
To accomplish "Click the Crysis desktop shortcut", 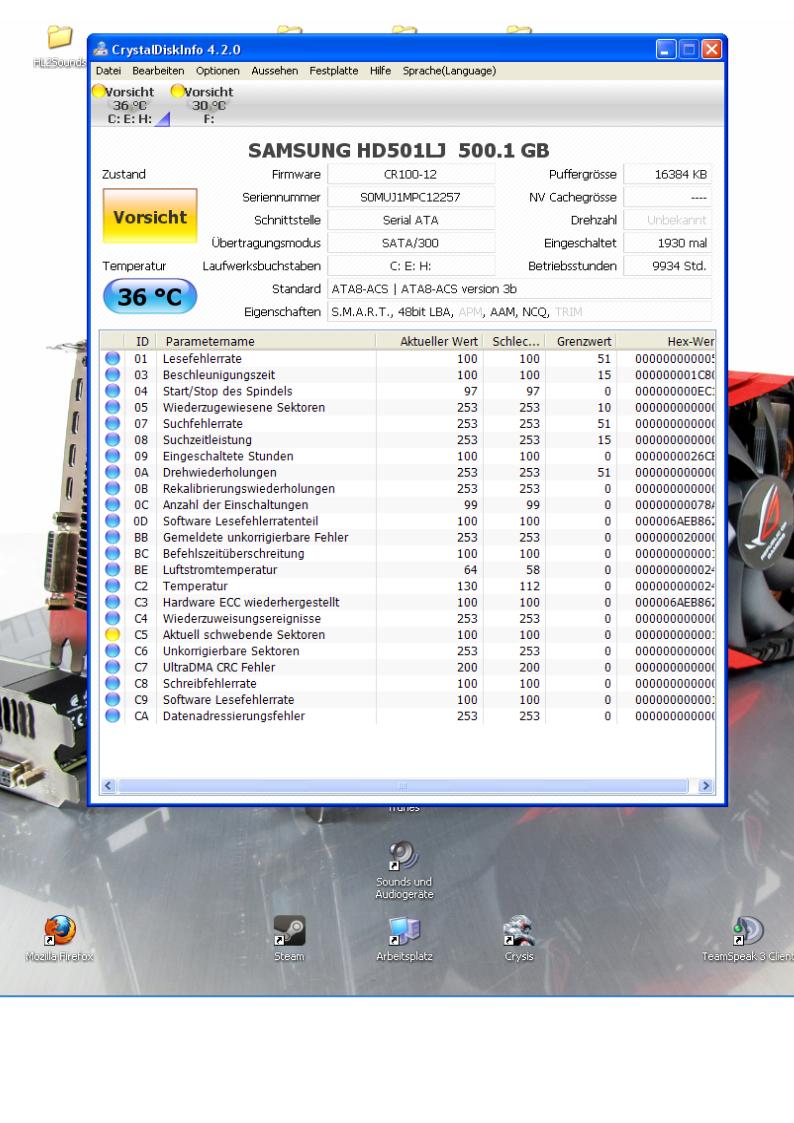I will point(519,938).
